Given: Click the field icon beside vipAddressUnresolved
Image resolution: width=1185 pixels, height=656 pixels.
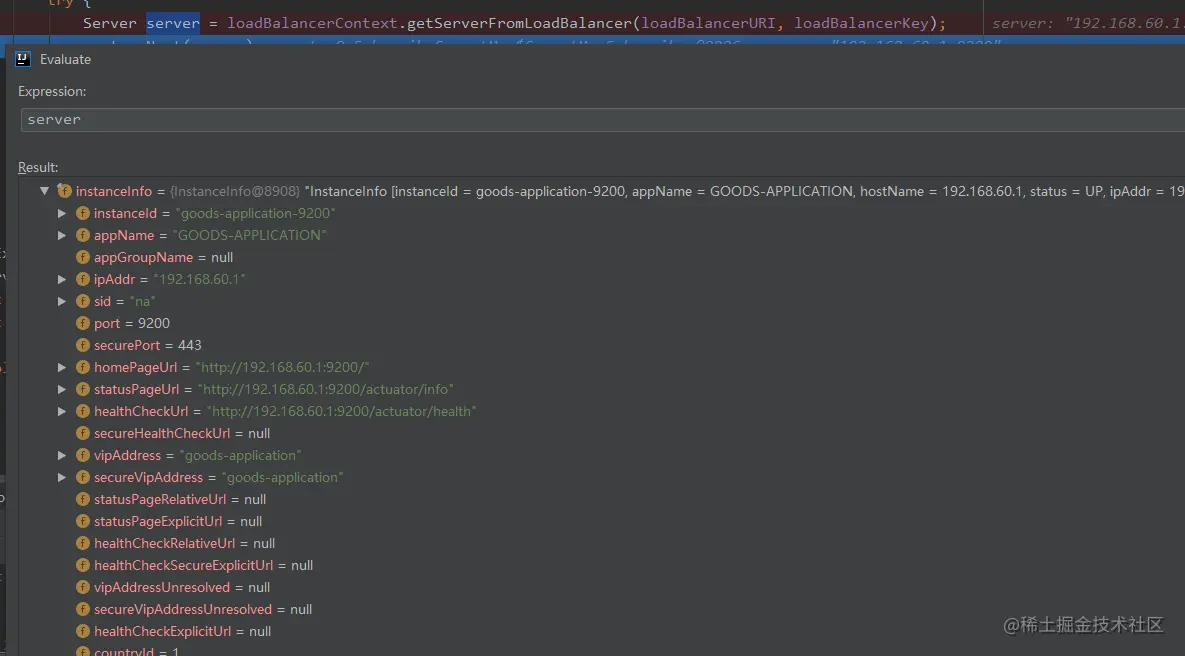Looking at the screenshot, I should coord(83,586).
